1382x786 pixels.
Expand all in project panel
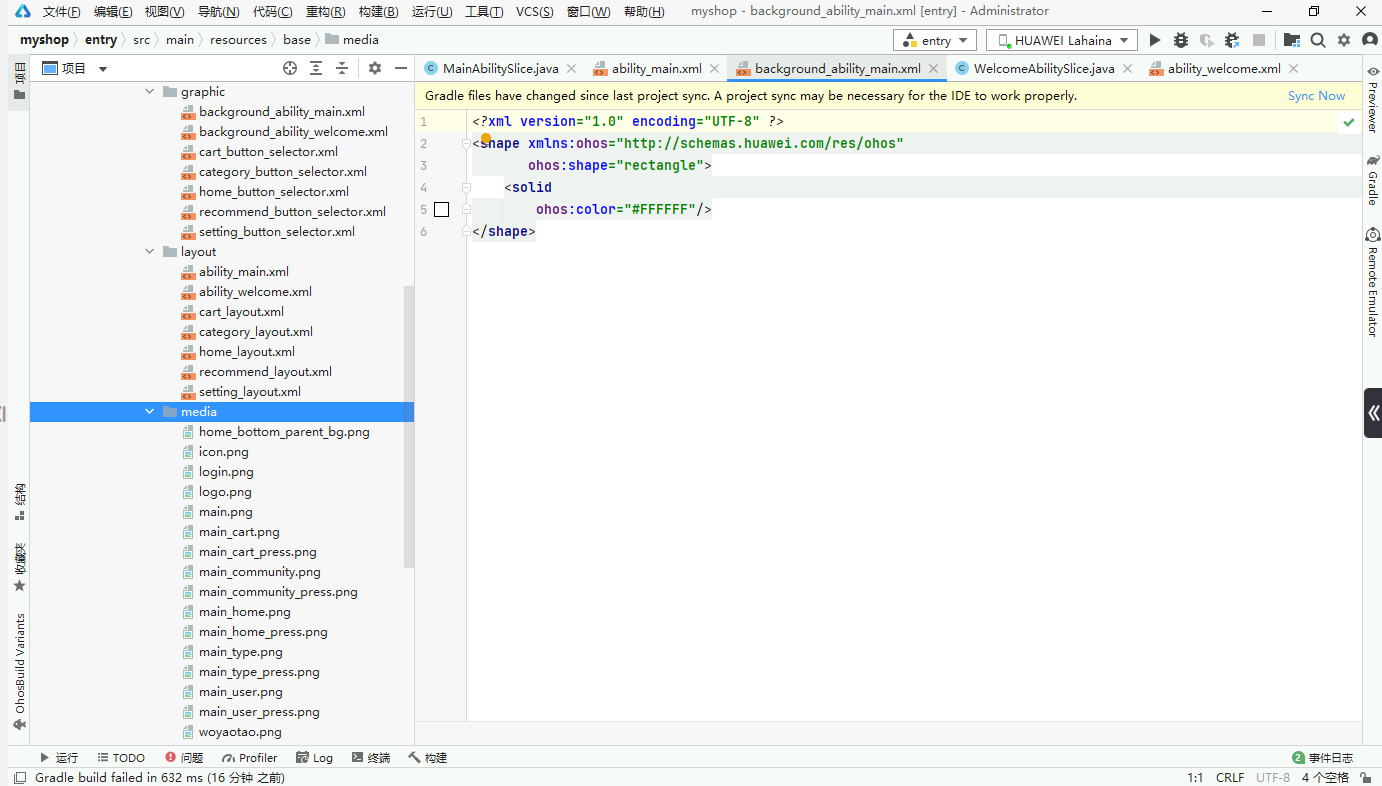tap(316, 68)
